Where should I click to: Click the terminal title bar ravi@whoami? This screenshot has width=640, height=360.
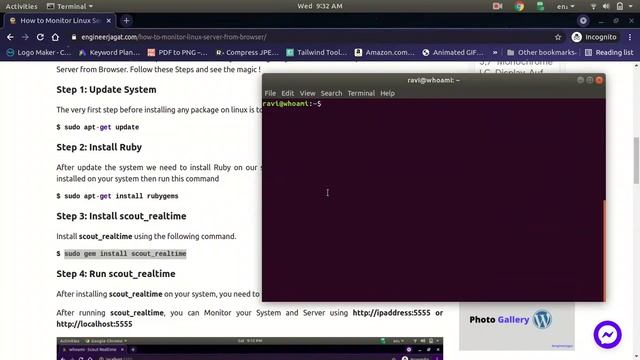(x=433, y=80)
